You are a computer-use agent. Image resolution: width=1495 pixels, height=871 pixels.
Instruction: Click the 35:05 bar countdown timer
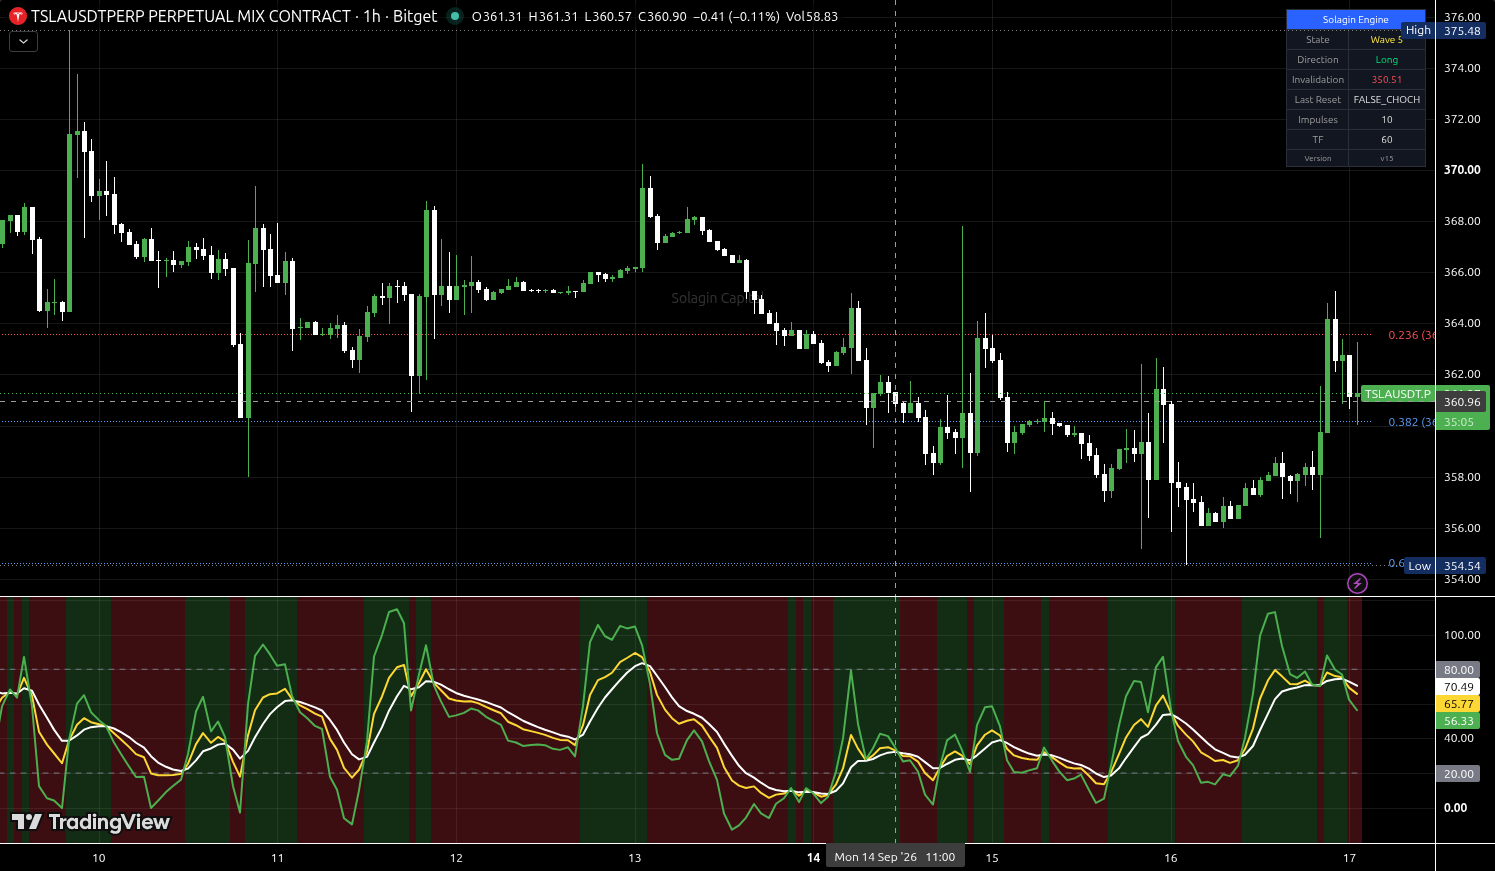[1459, 422]
